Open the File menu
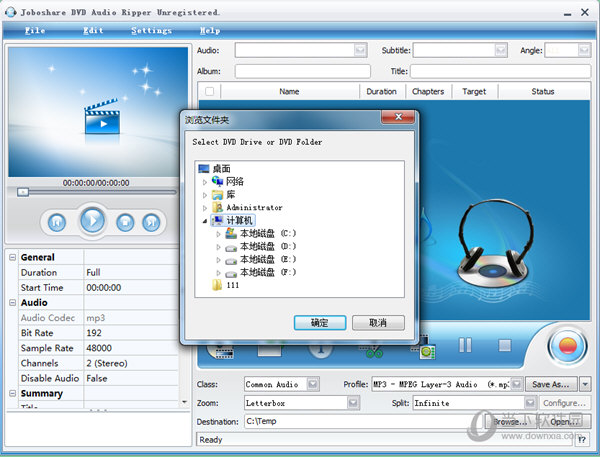 point(35,31)
